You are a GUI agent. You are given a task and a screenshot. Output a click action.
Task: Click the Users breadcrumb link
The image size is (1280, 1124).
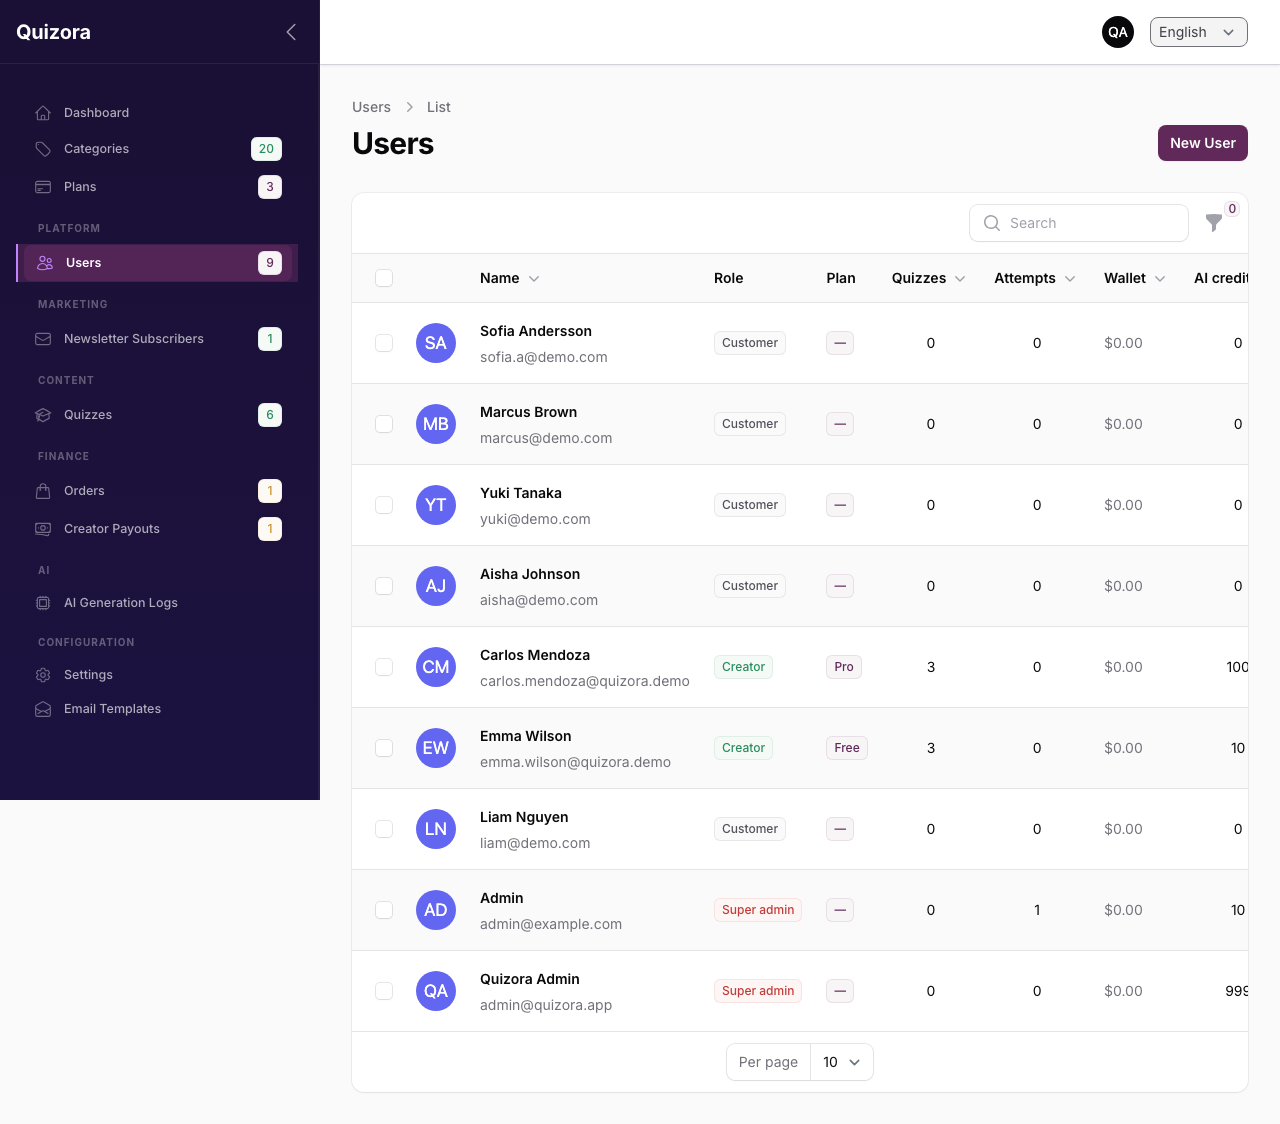click(x=371, y=107)
